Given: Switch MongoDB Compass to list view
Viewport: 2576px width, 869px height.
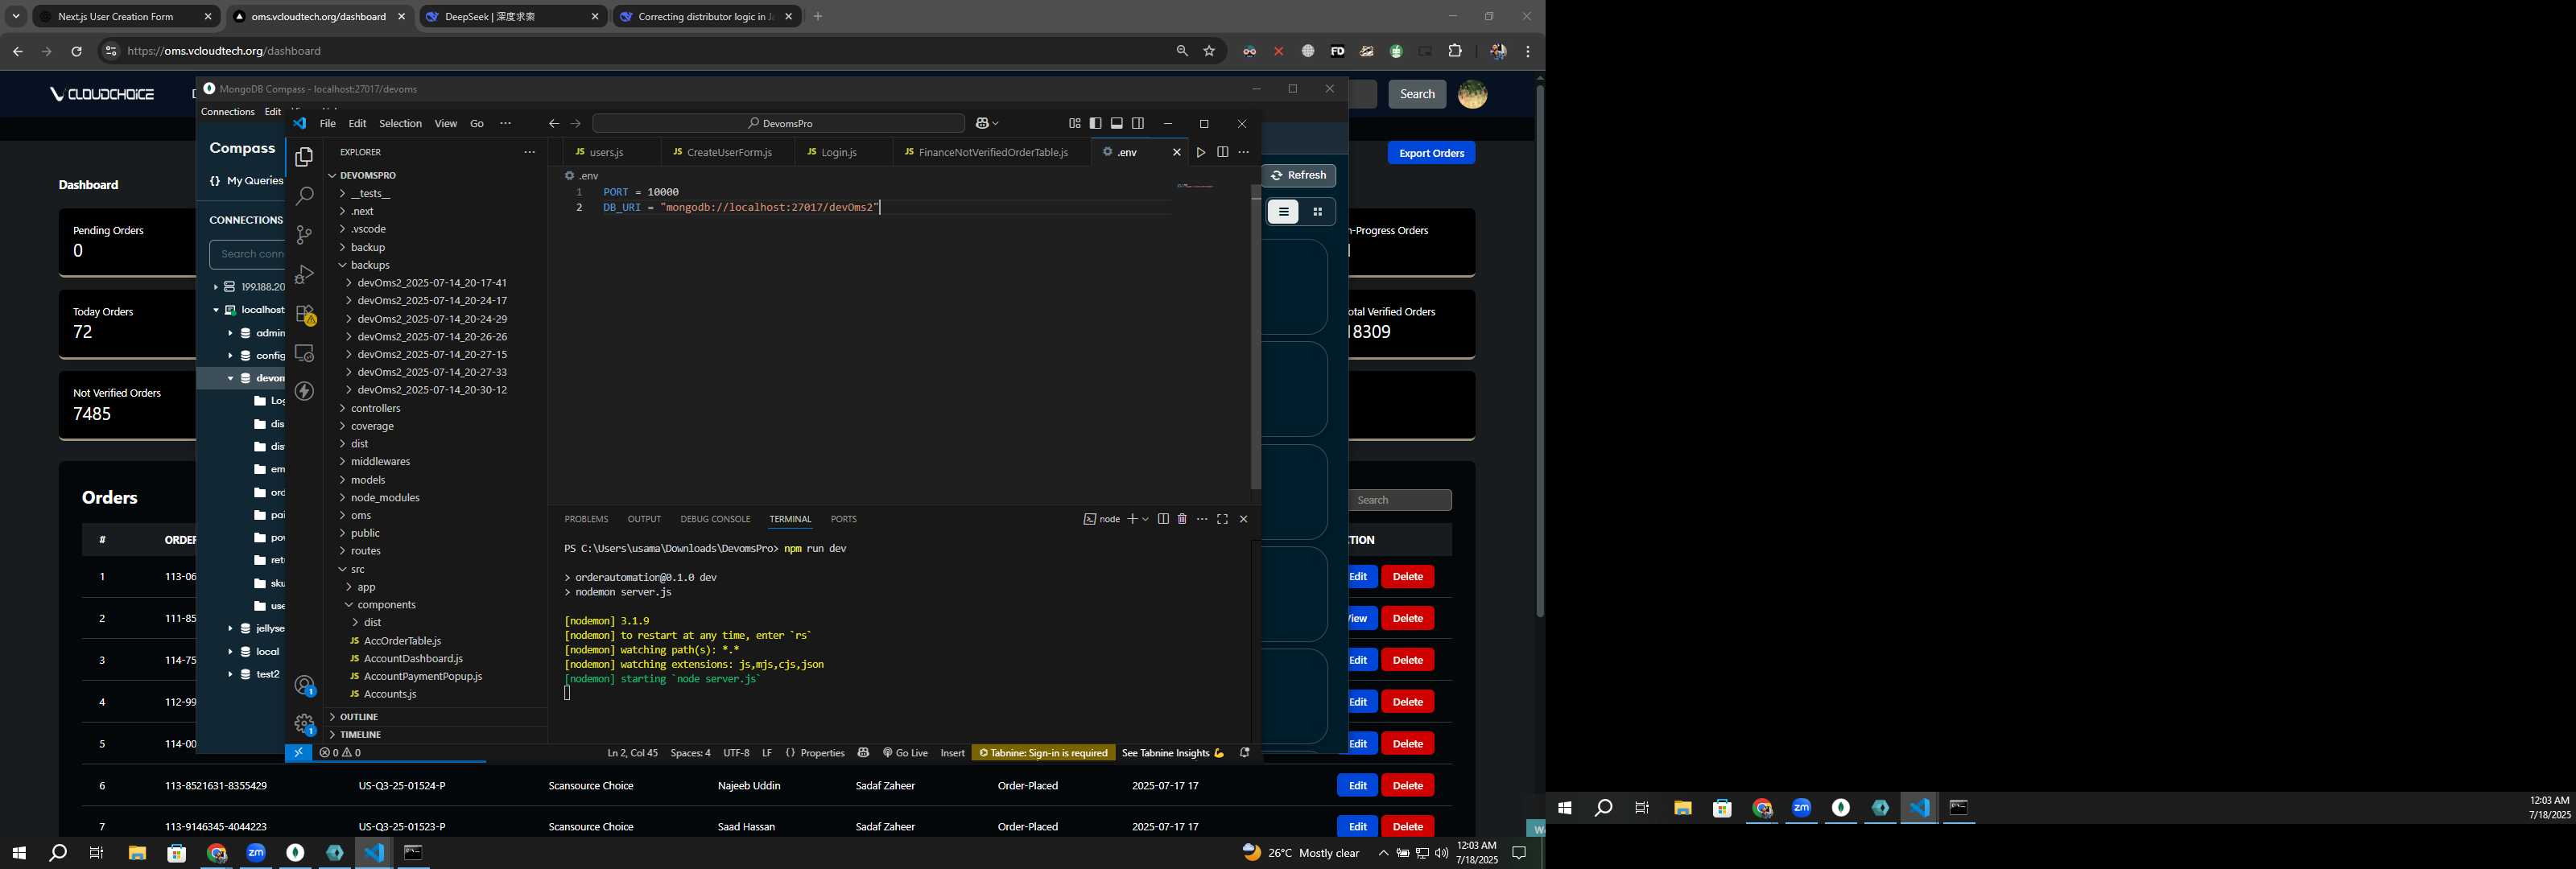Looking at the screenshot, I should 1283,212.
